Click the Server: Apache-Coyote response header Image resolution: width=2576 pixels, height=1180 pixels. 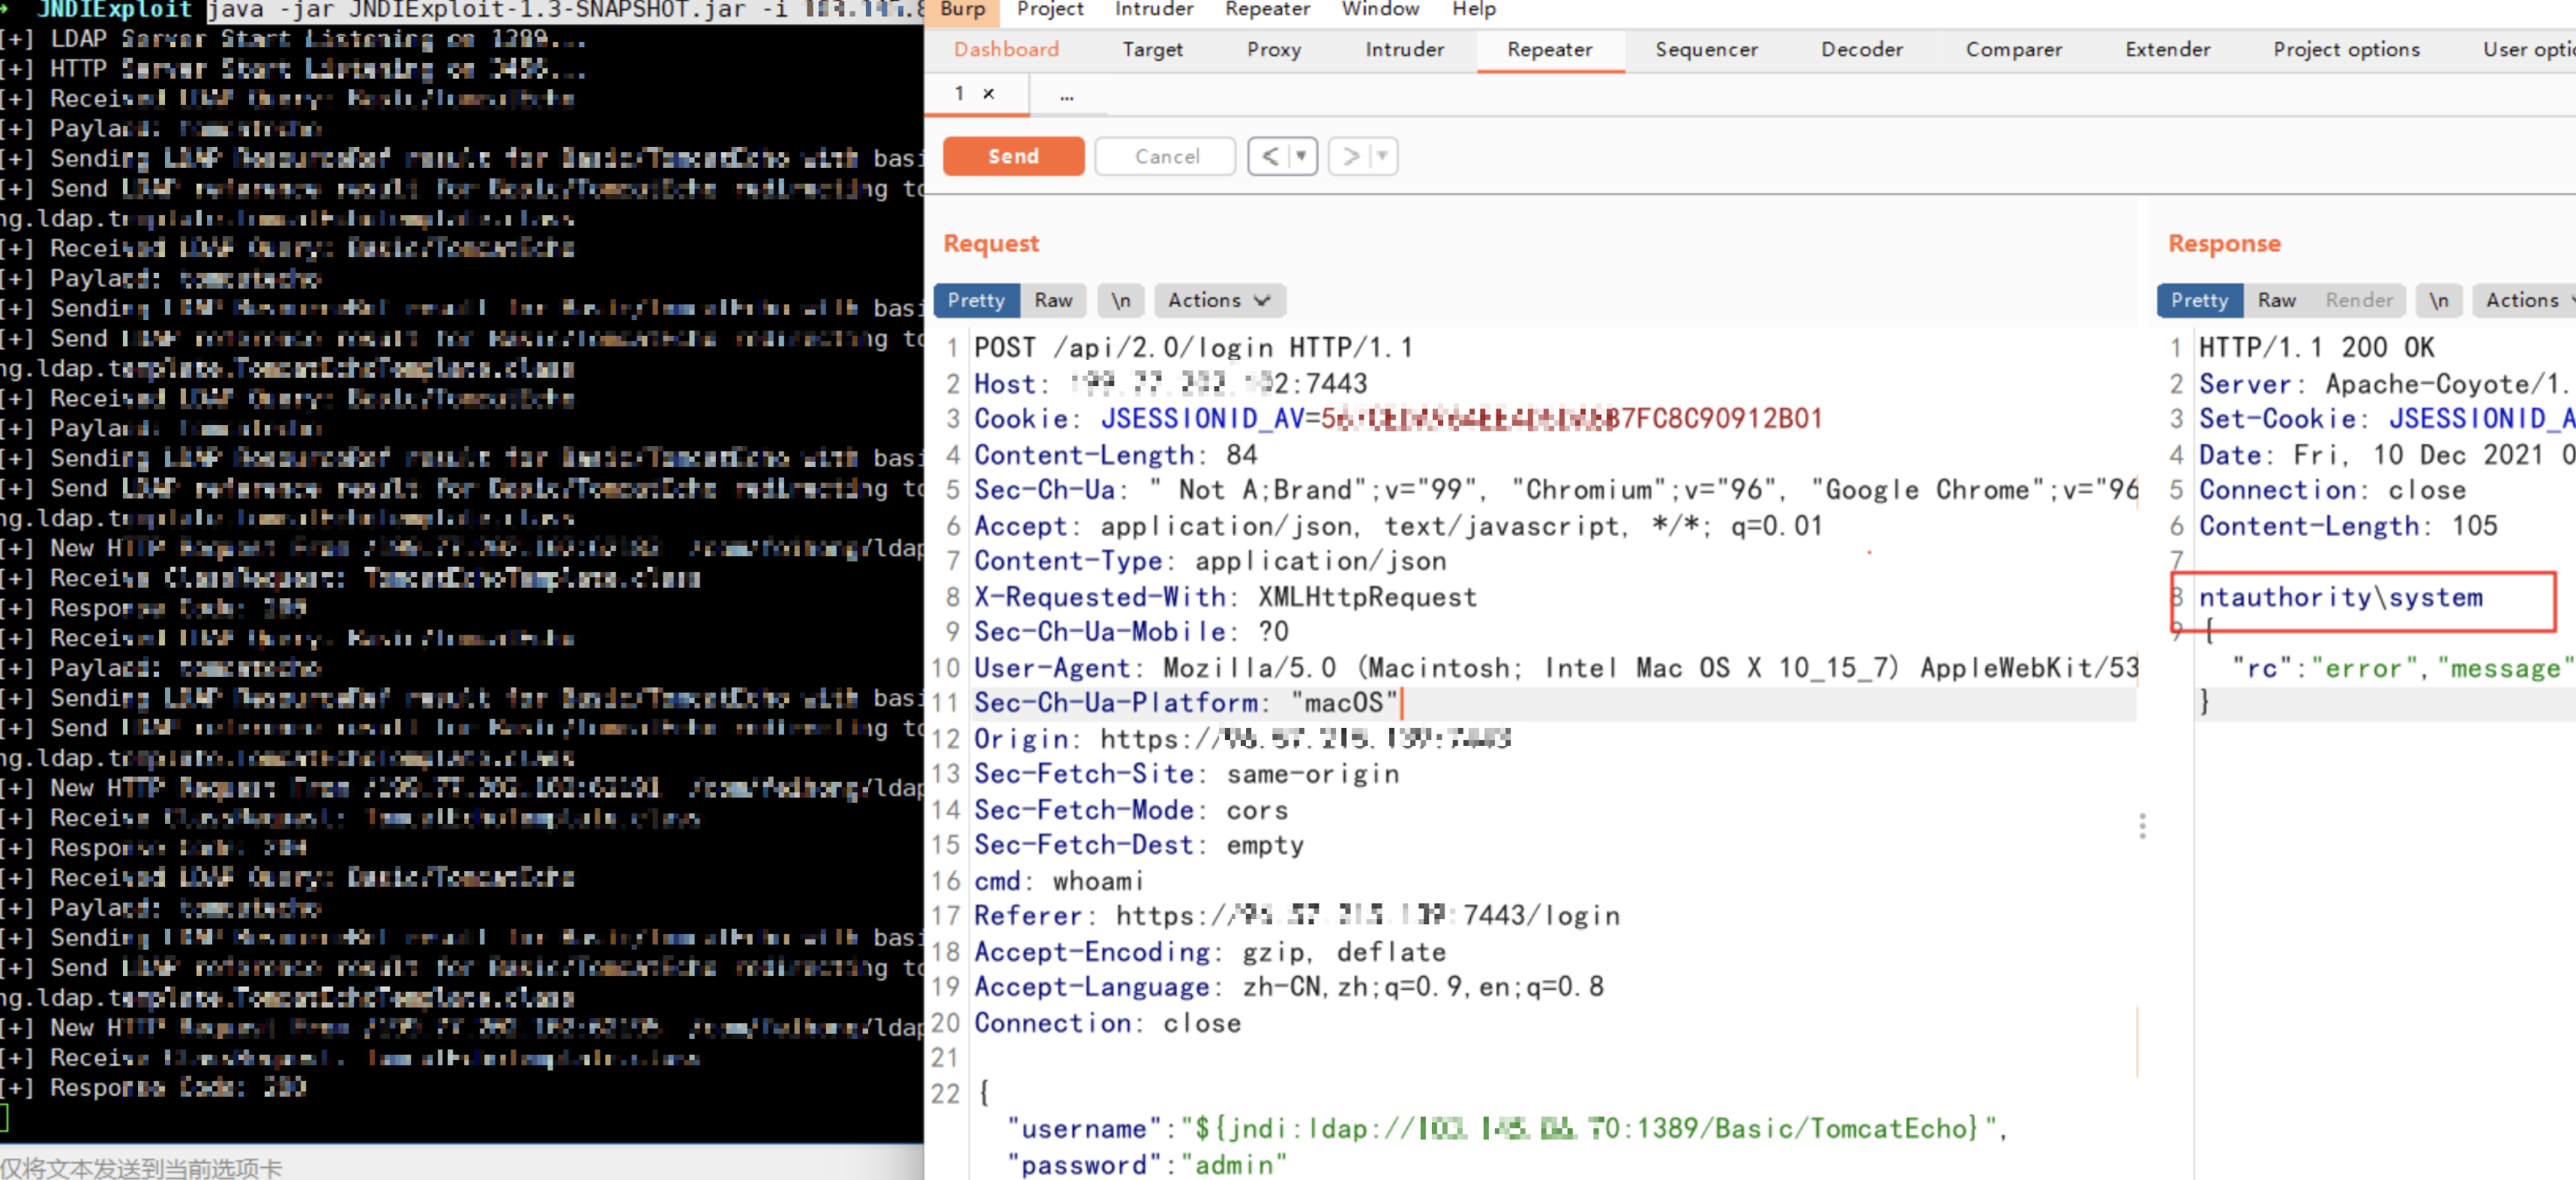click(2387, 384)
